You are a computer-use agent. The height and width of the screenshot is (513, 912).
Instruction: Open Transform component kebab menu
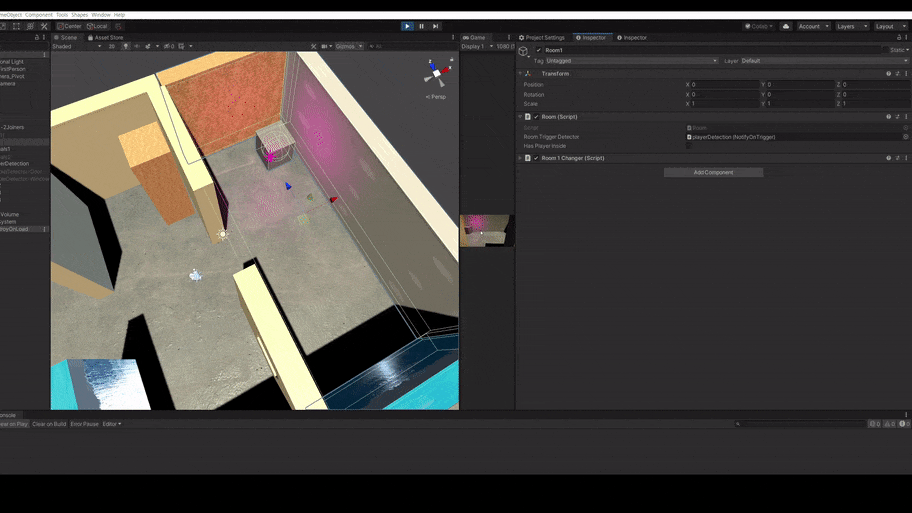click(906, 74)
